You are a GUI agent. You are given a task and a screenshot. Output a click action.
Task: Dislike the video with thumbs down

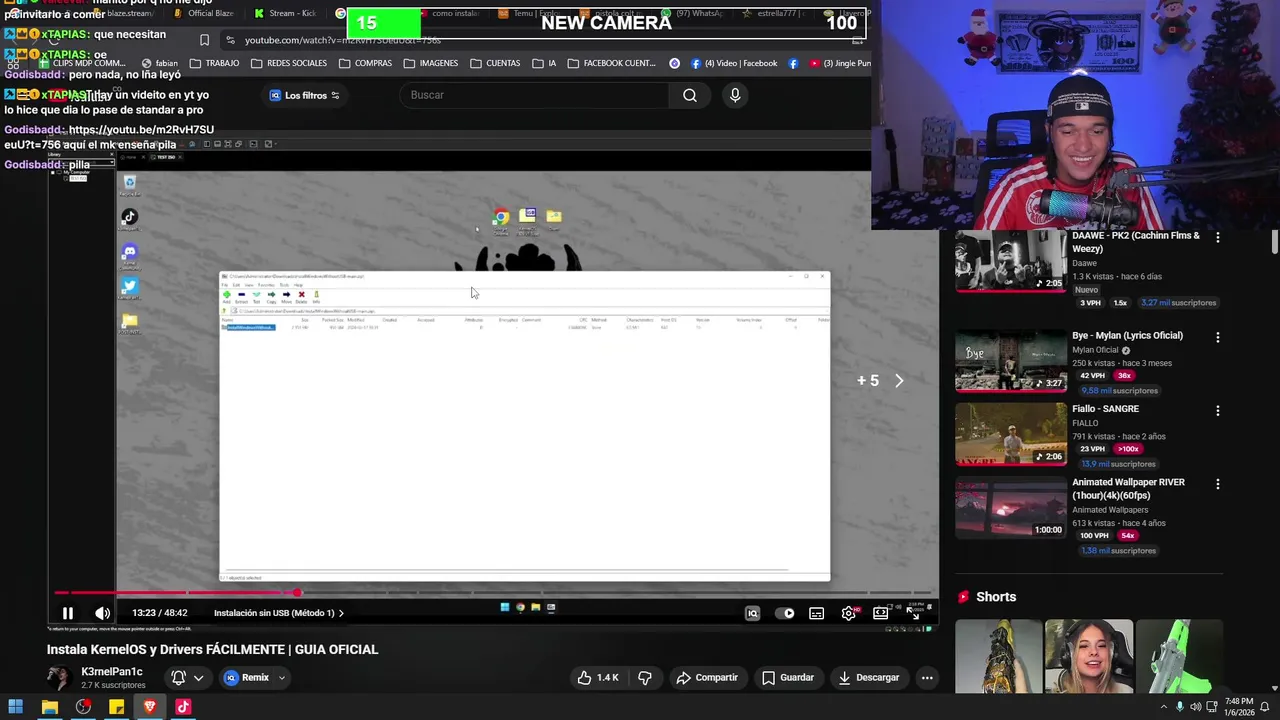(x=645, y=678)
